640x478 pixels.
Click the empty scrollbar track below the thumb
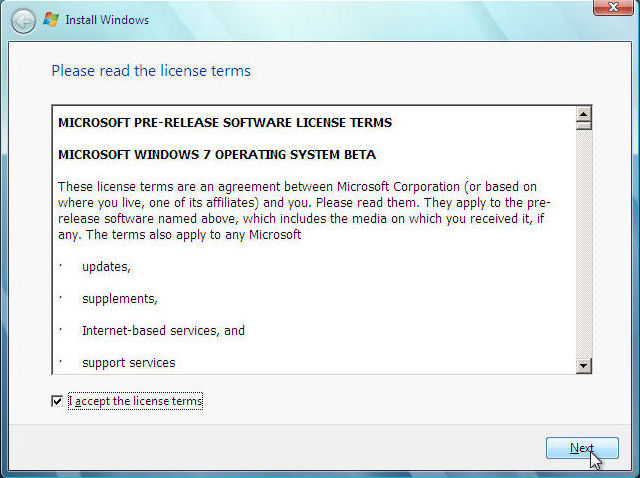point(584,250)
